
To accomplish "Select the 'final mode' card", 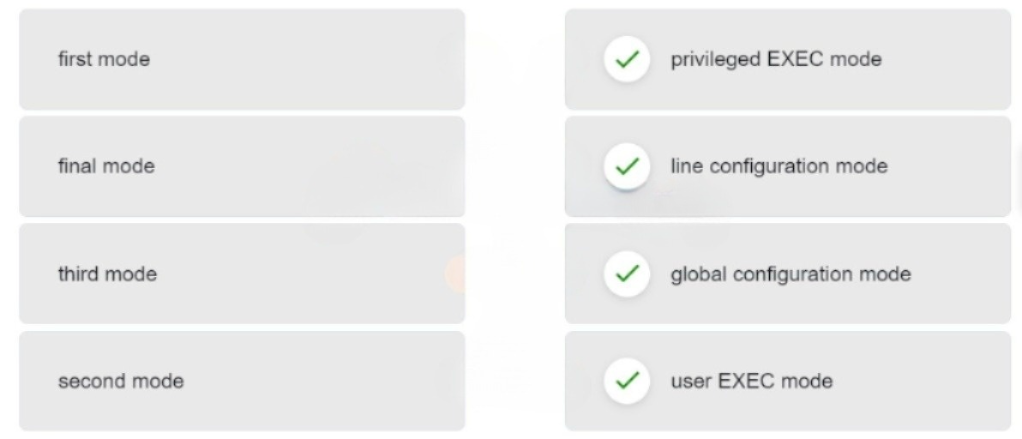I will click(x=242, y=167).
